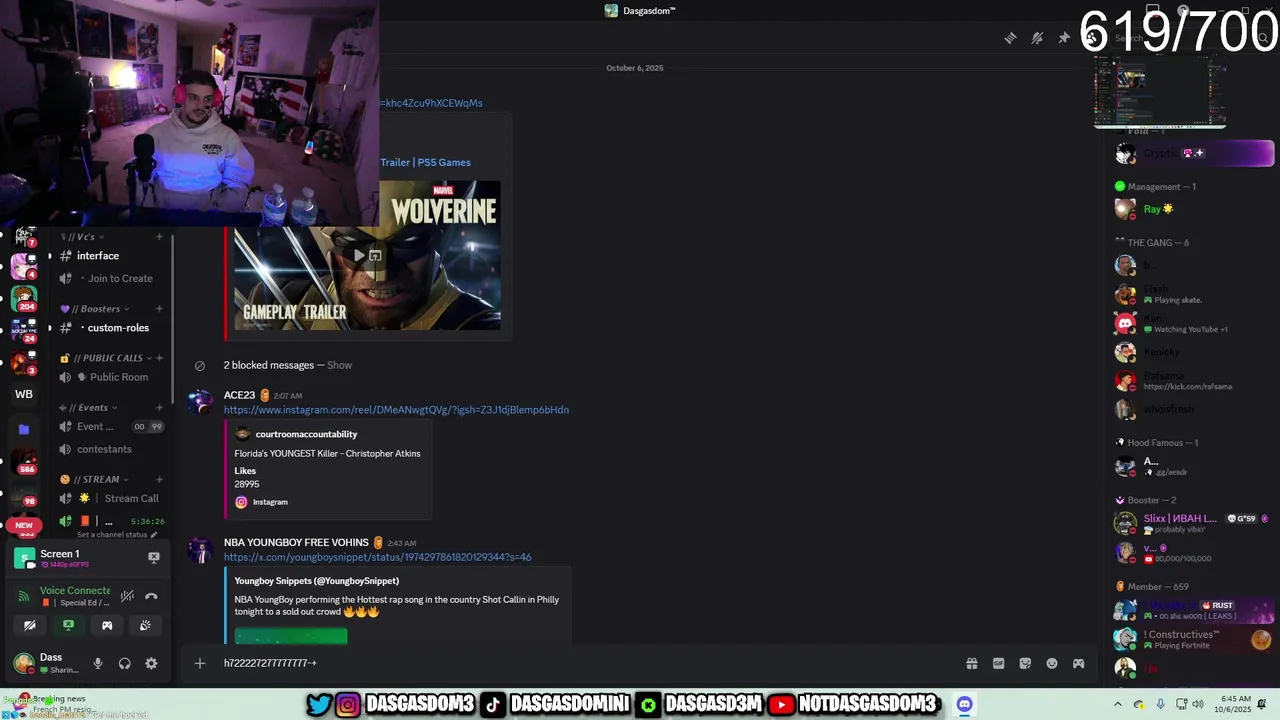Add channel to // Vc's category plus

[x=160, y=237]
